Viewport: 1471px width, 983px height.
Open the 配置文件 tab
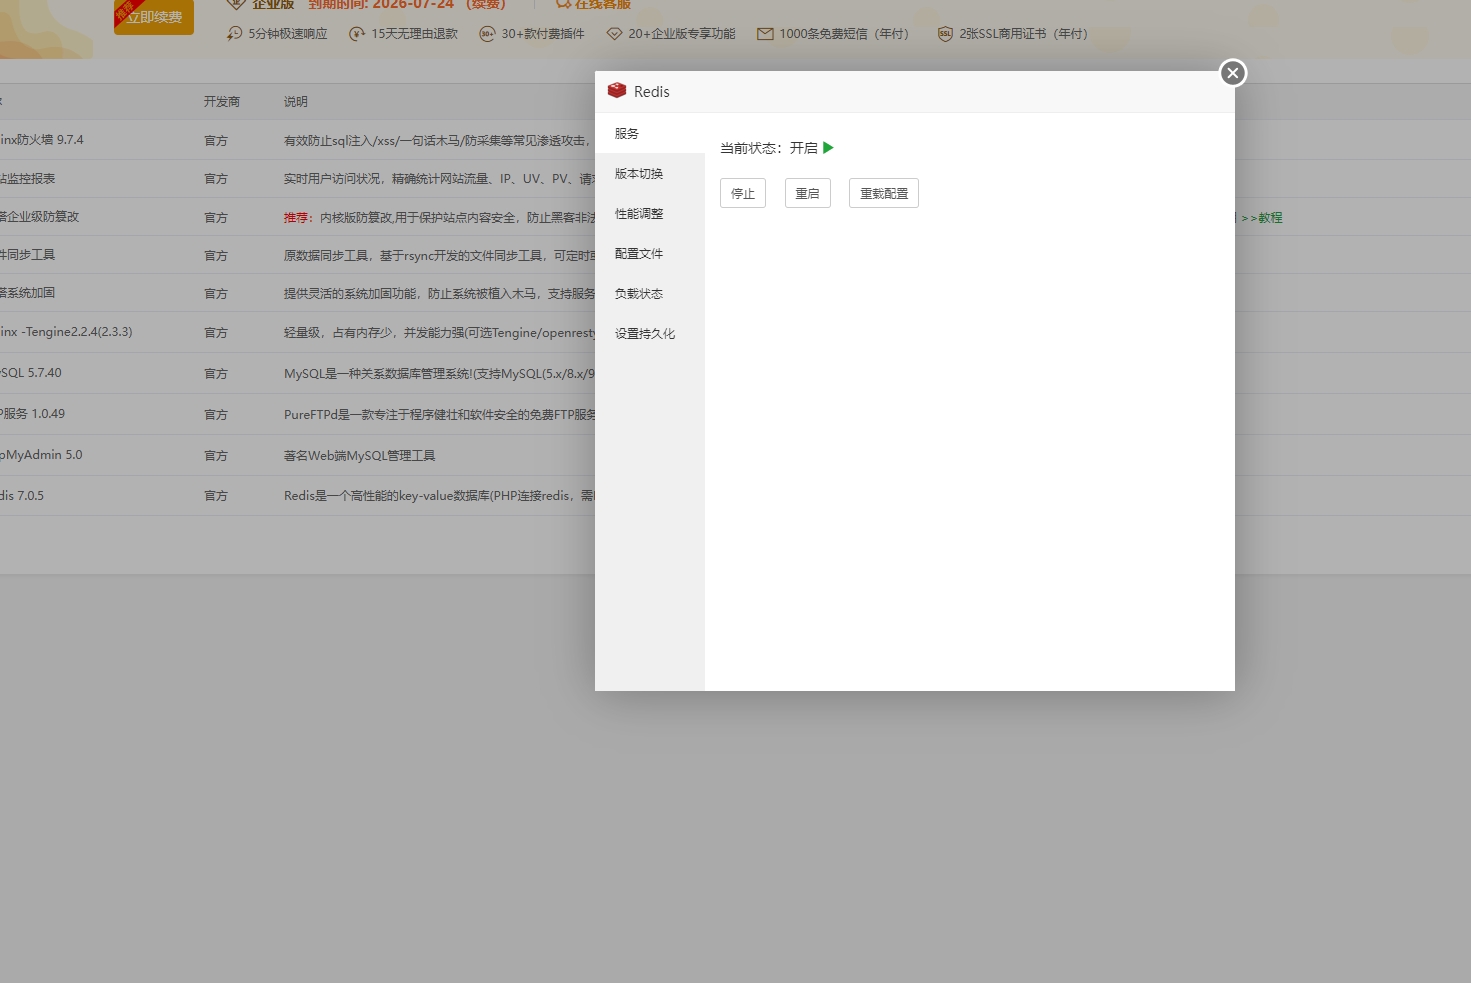tap(639, 253)
